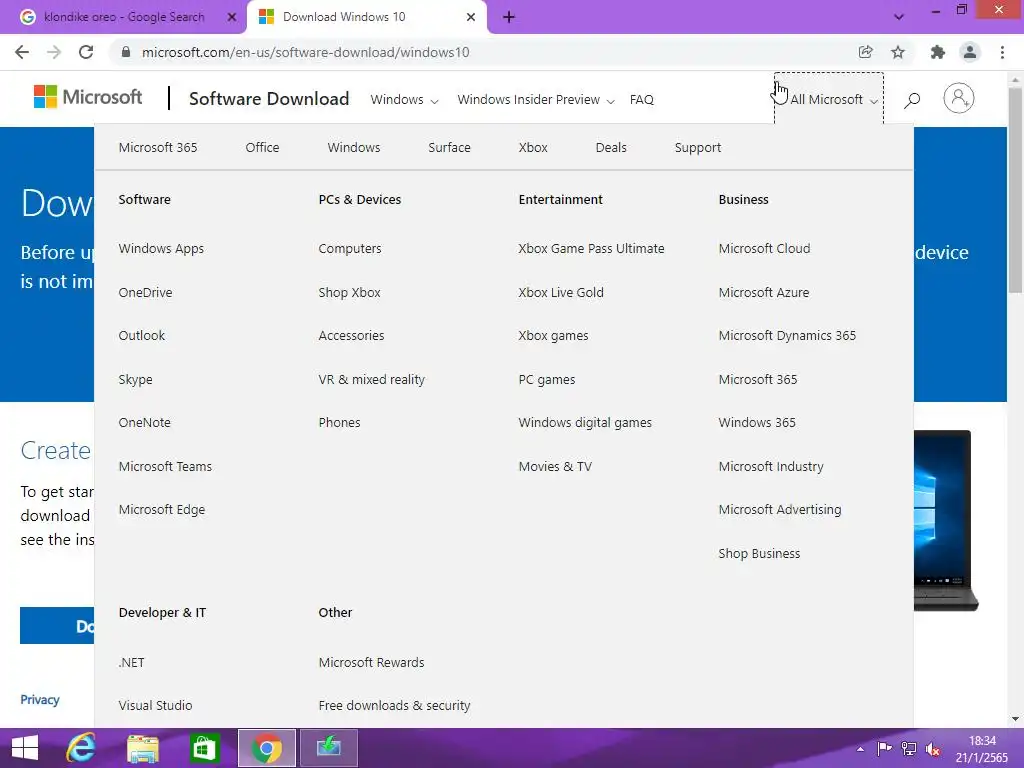This screenshot has width=1024, height=768.
Task: Reload the current page
Action: click(86, 52)
